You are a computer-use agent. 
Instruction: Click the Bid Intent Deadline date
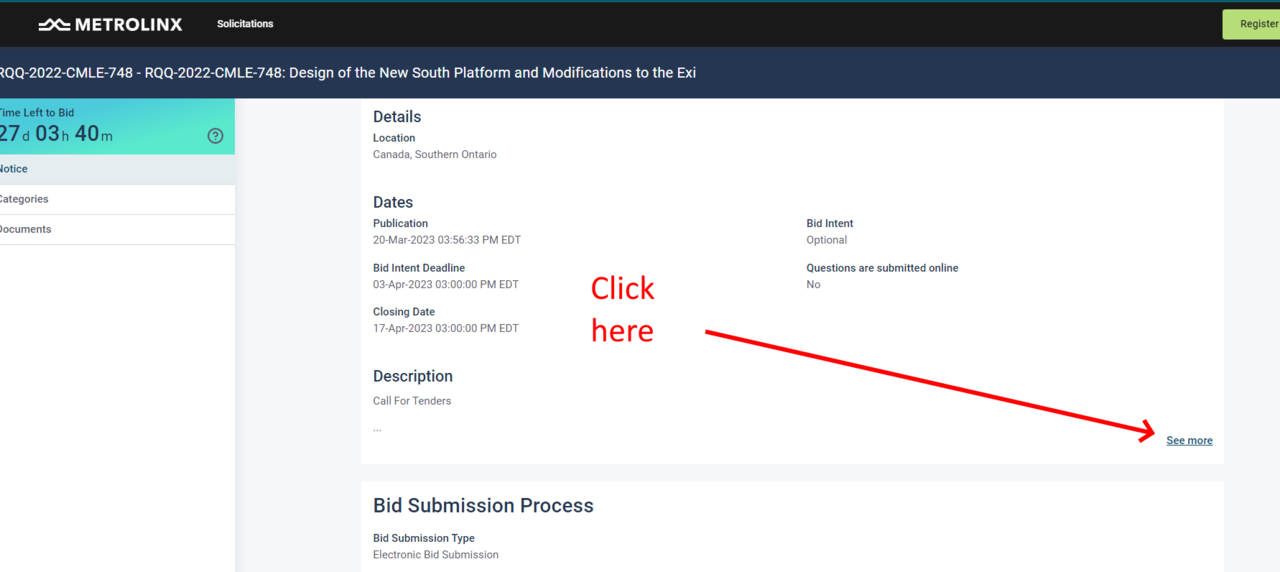446,284
